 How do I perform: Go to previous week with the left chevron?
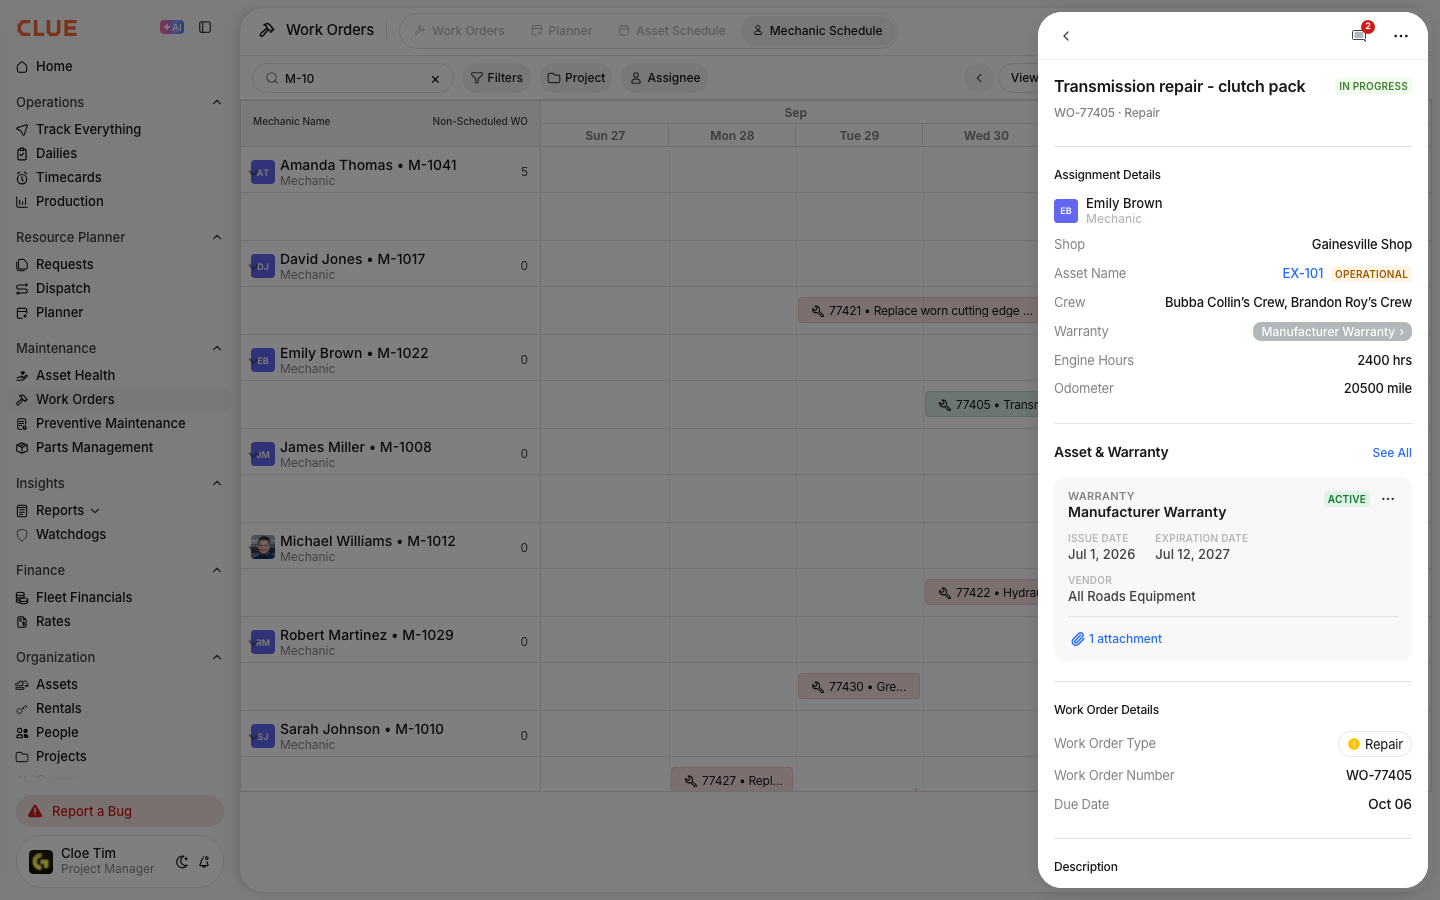[979, 78]
